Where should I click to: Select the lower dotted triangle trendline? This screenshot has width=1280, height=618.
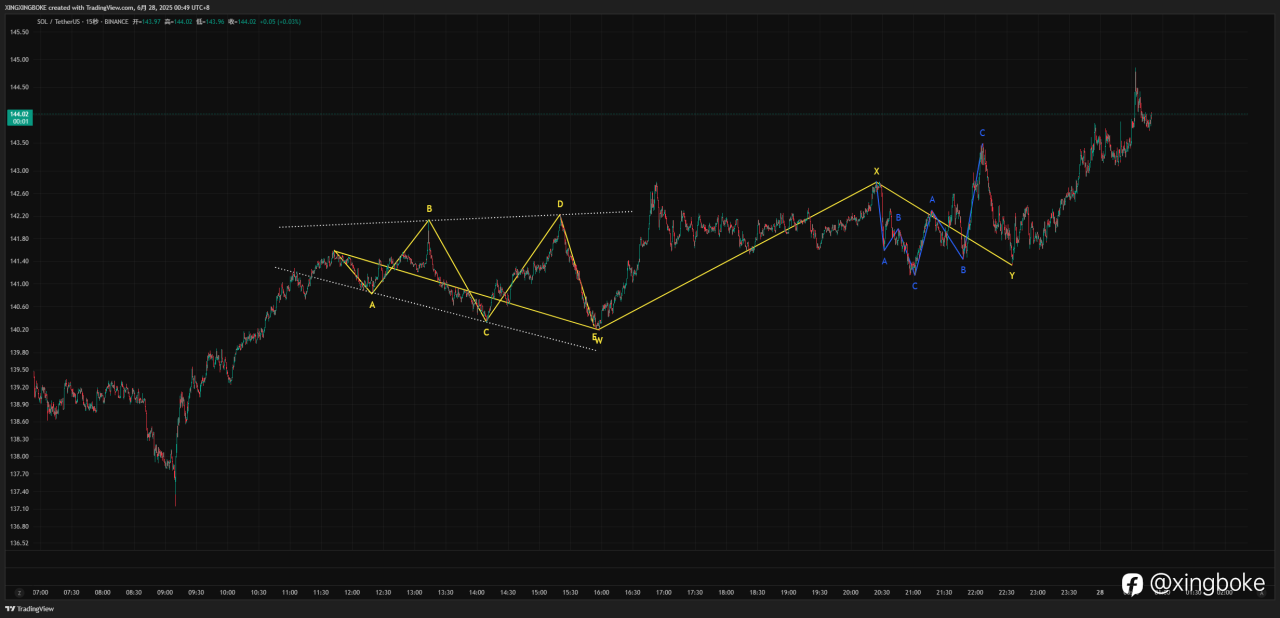435,308
